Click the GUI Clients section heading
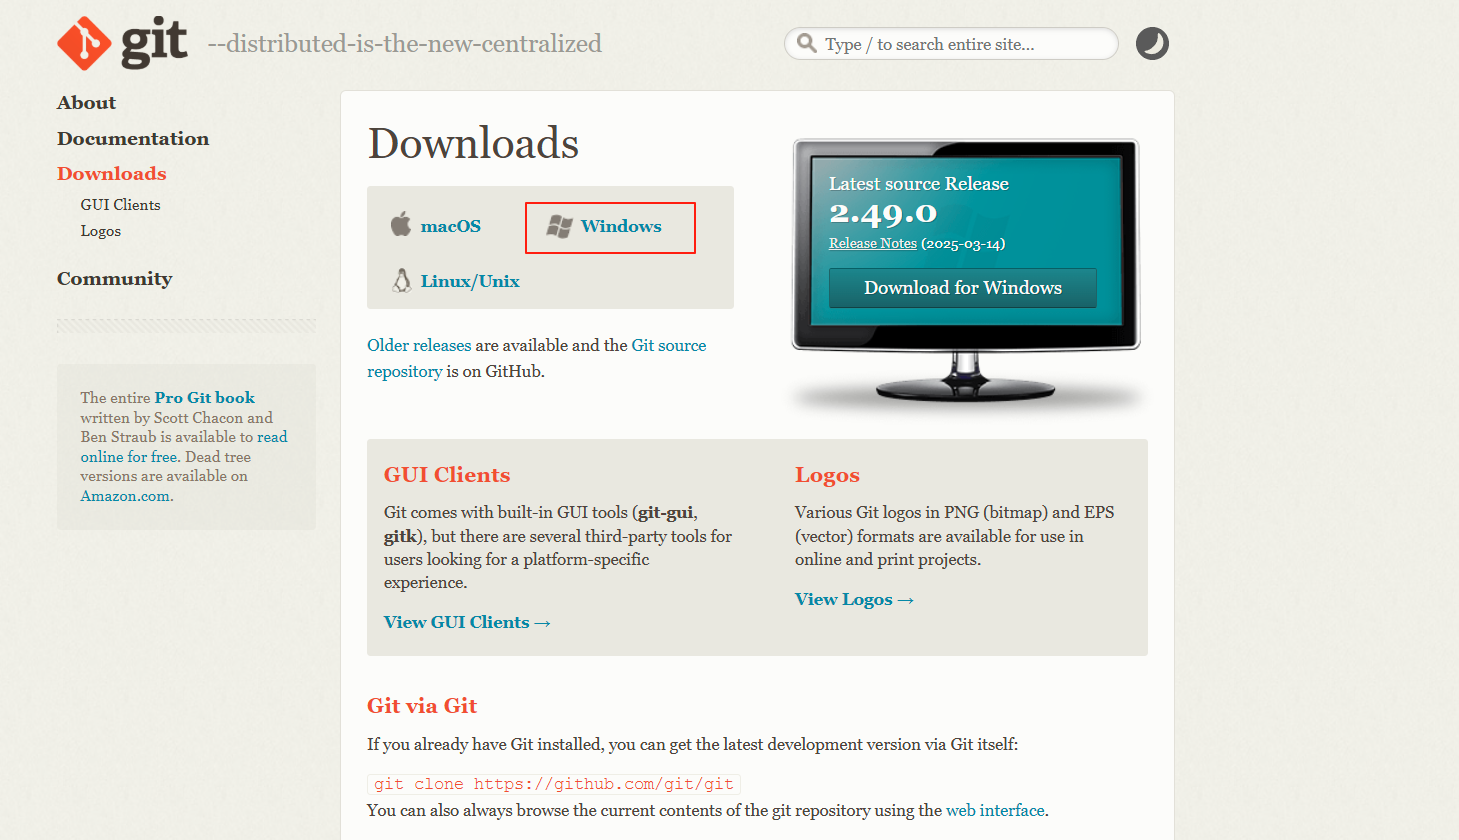1459x840 pixels. [x=447, y=475]
